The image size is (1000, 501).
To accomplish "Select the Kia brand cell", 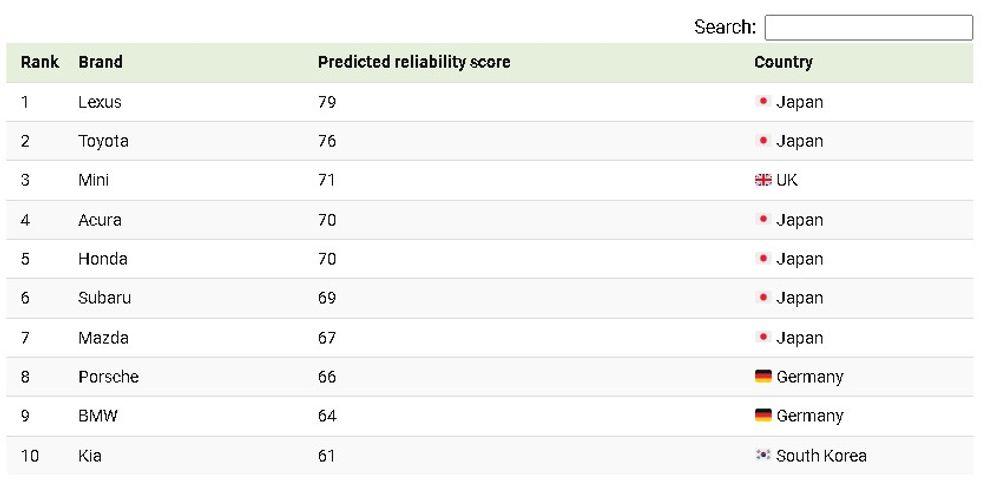I will (x=90, y=456).
